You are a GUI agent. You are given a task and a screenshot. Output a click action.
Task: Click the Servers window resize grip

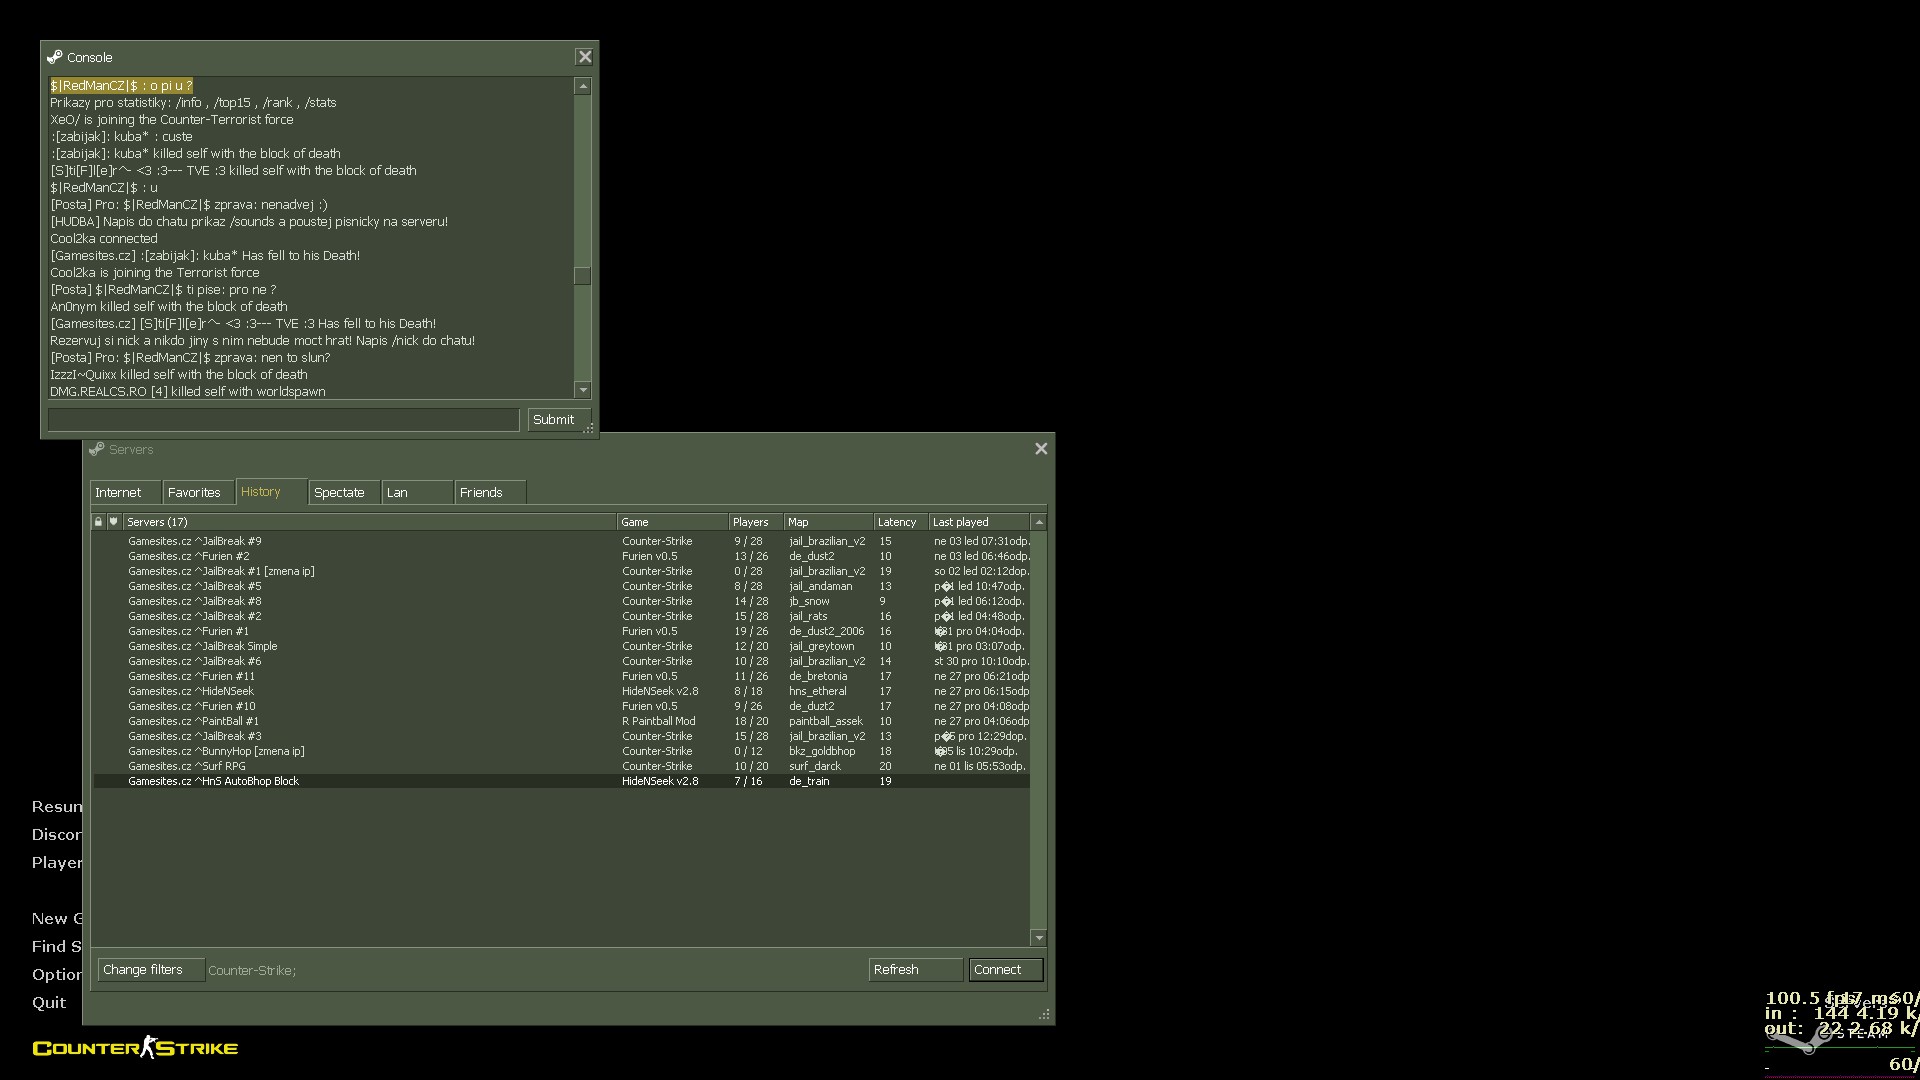[1044, 1014]
